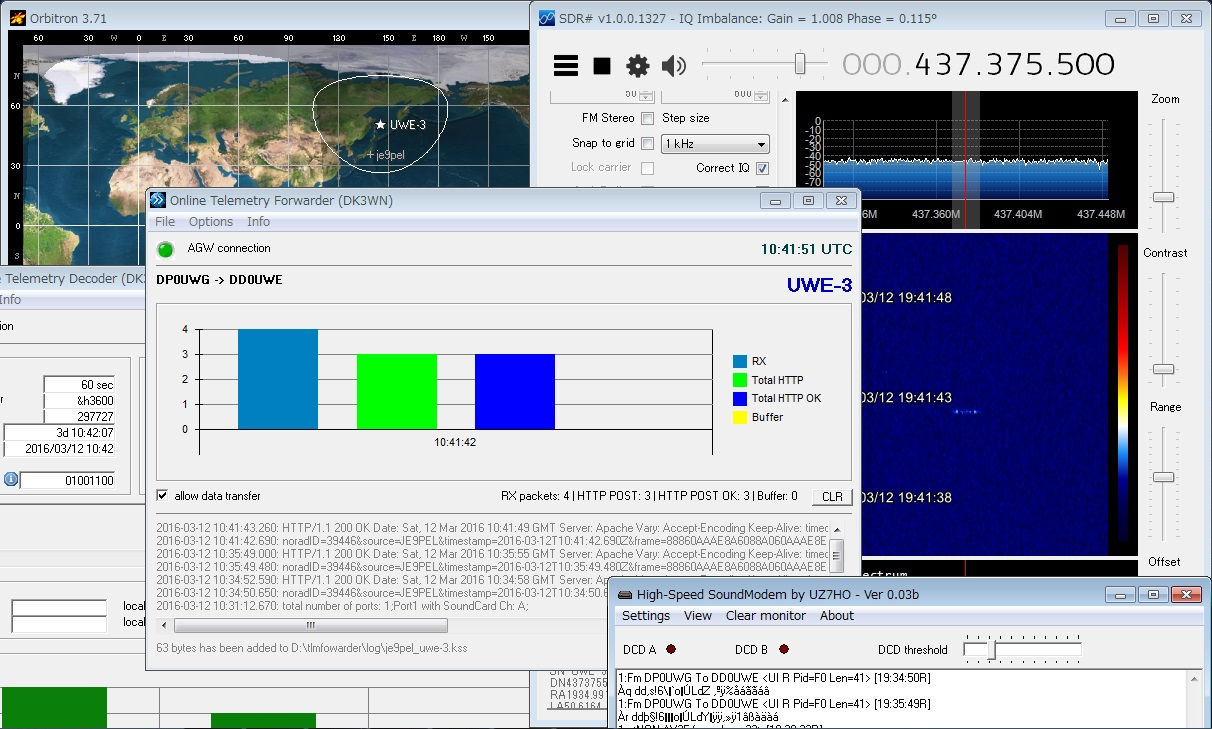This screenshot has width=1212, height=729.
Task: Click the UWE-3 star marker on Orbitron map
Action: [x=380, y=125]
